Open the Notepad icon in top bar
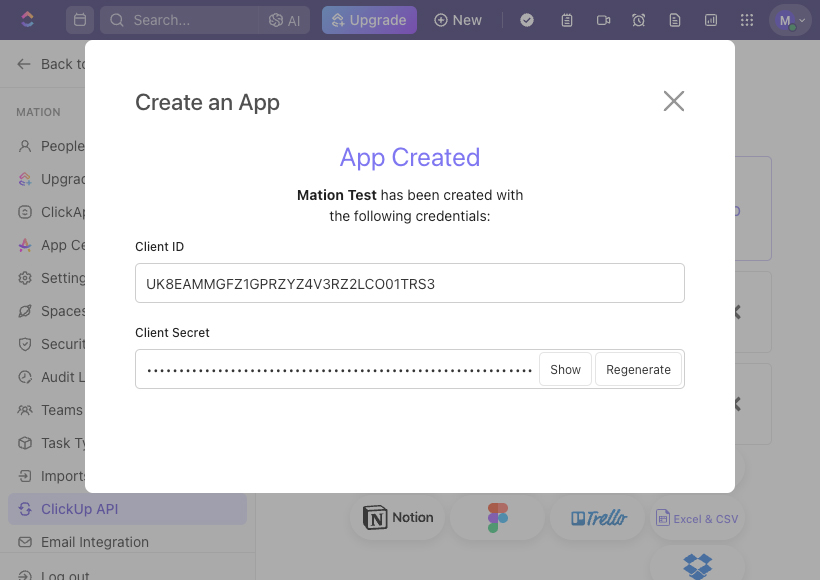This screenshot has width=820, height=580. pos(567,20)
